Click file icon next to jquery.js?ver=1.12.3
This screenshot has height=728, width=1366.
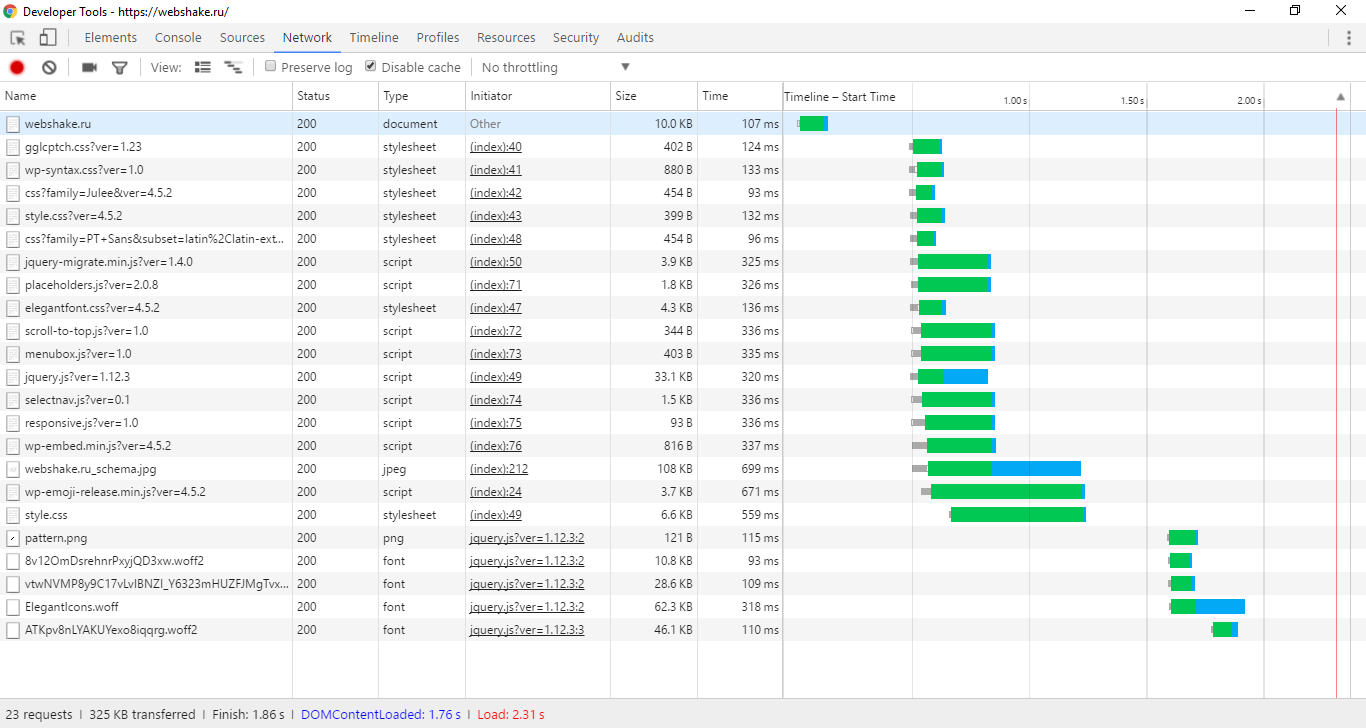13,377
